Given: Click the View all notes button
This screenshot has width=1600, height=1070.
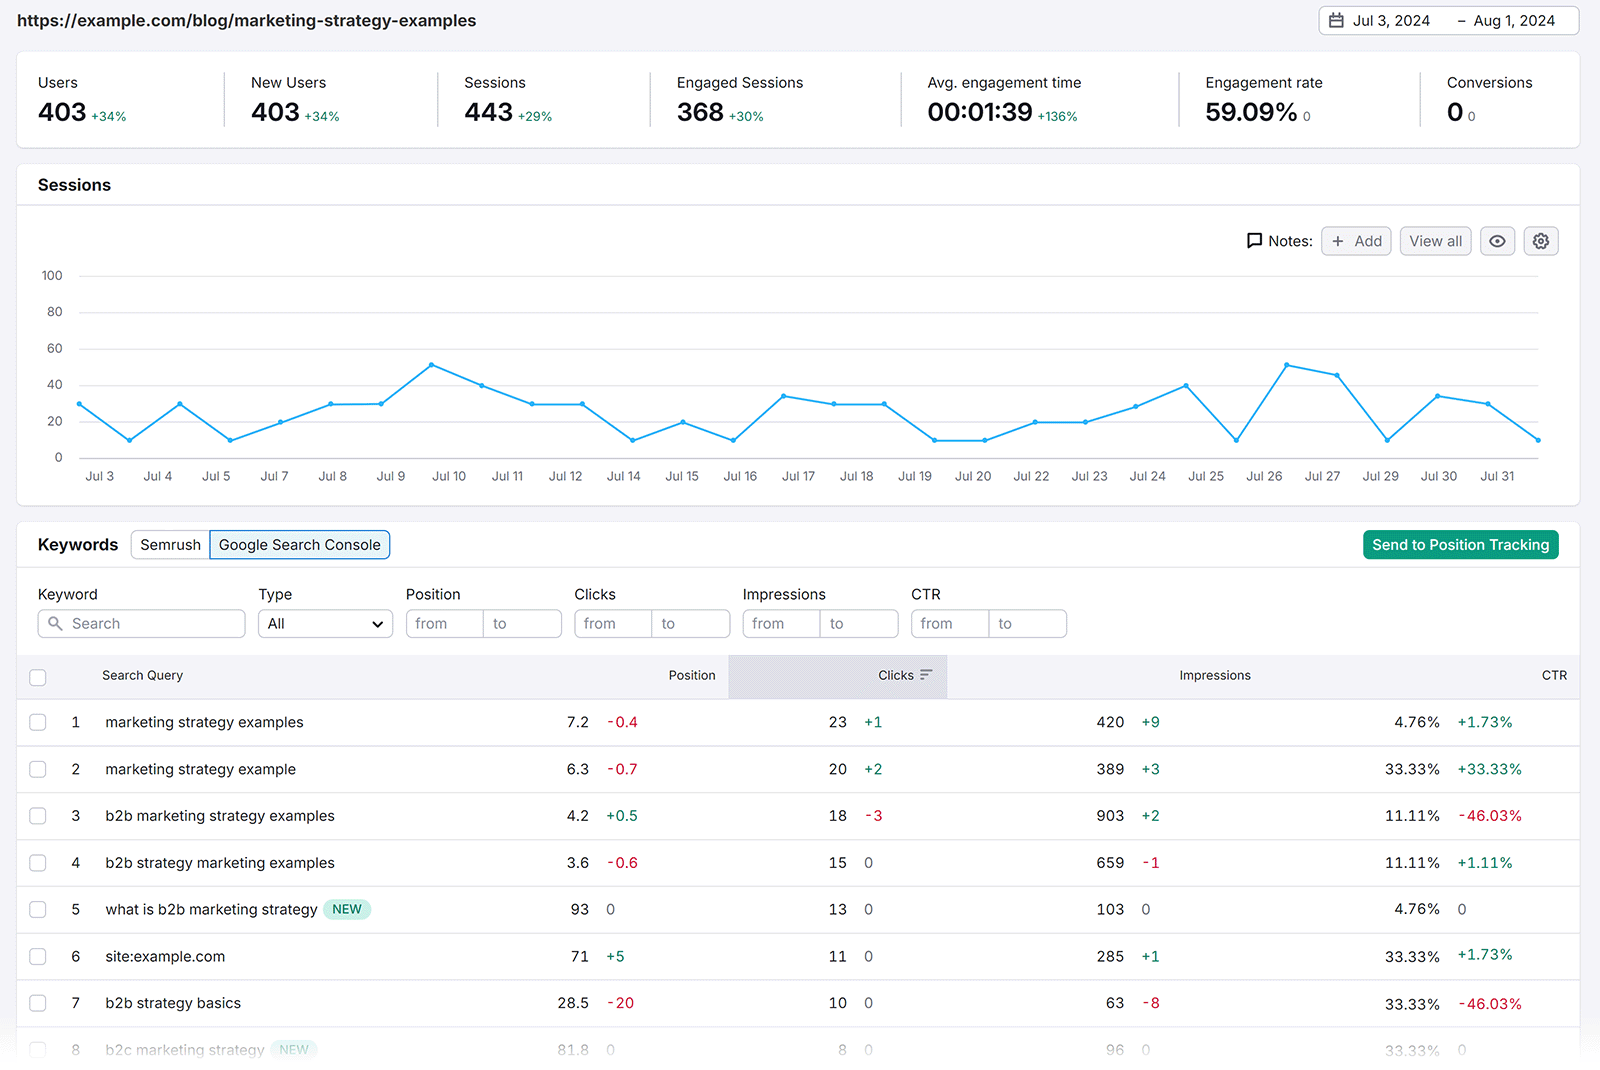Looking at the screenshot, I should click(1435, 240).
